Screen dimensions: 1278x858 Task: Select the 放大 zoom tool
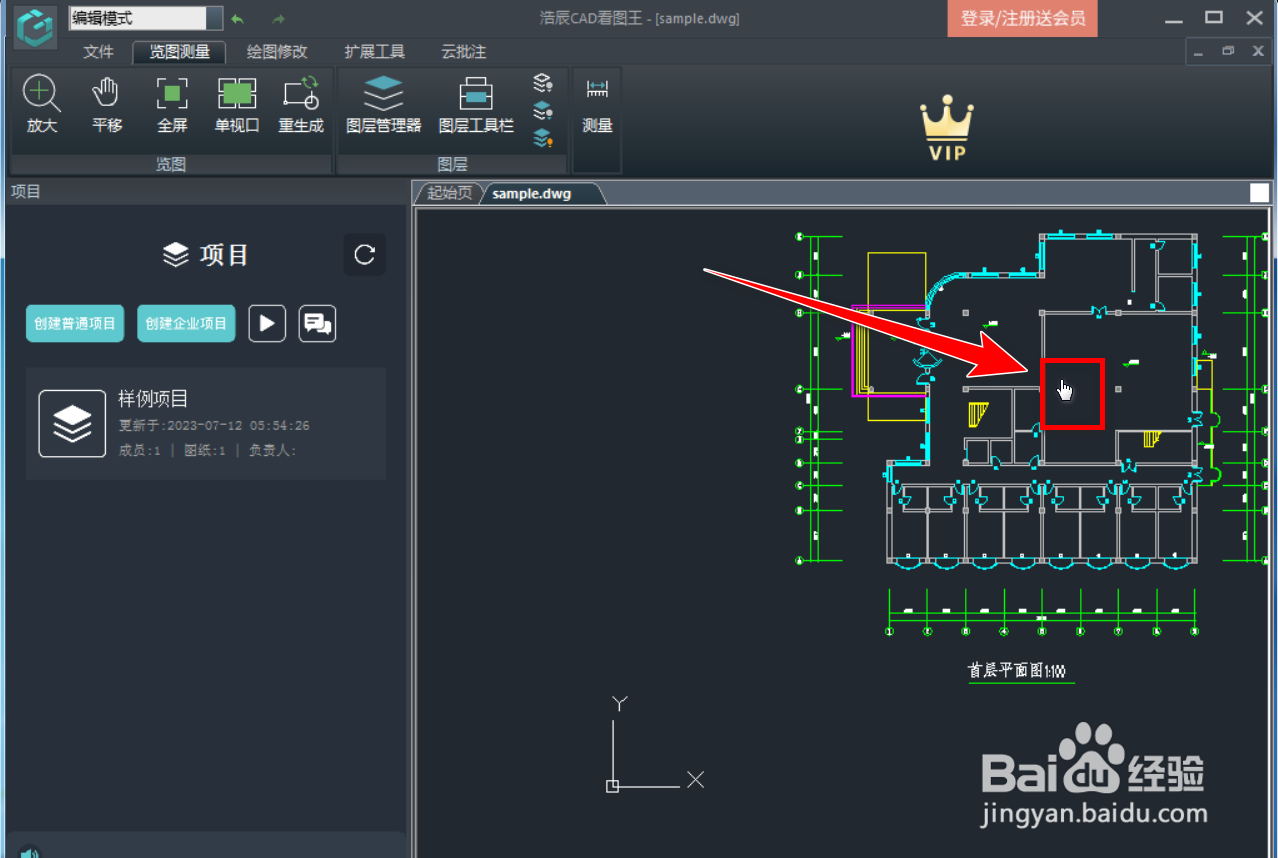[42, 105]
